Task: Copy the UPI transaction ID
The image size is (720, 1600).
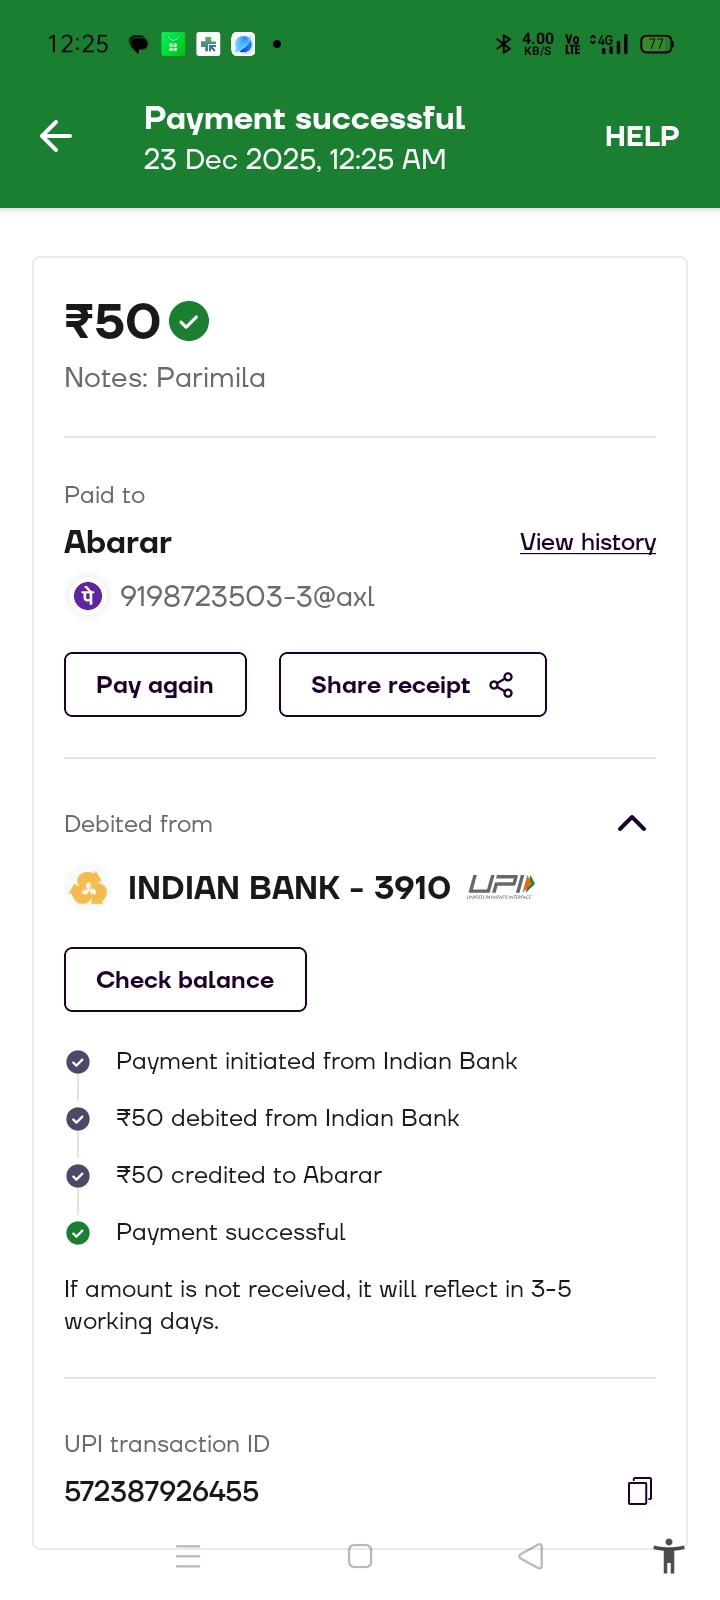Action: point(640,1491)
